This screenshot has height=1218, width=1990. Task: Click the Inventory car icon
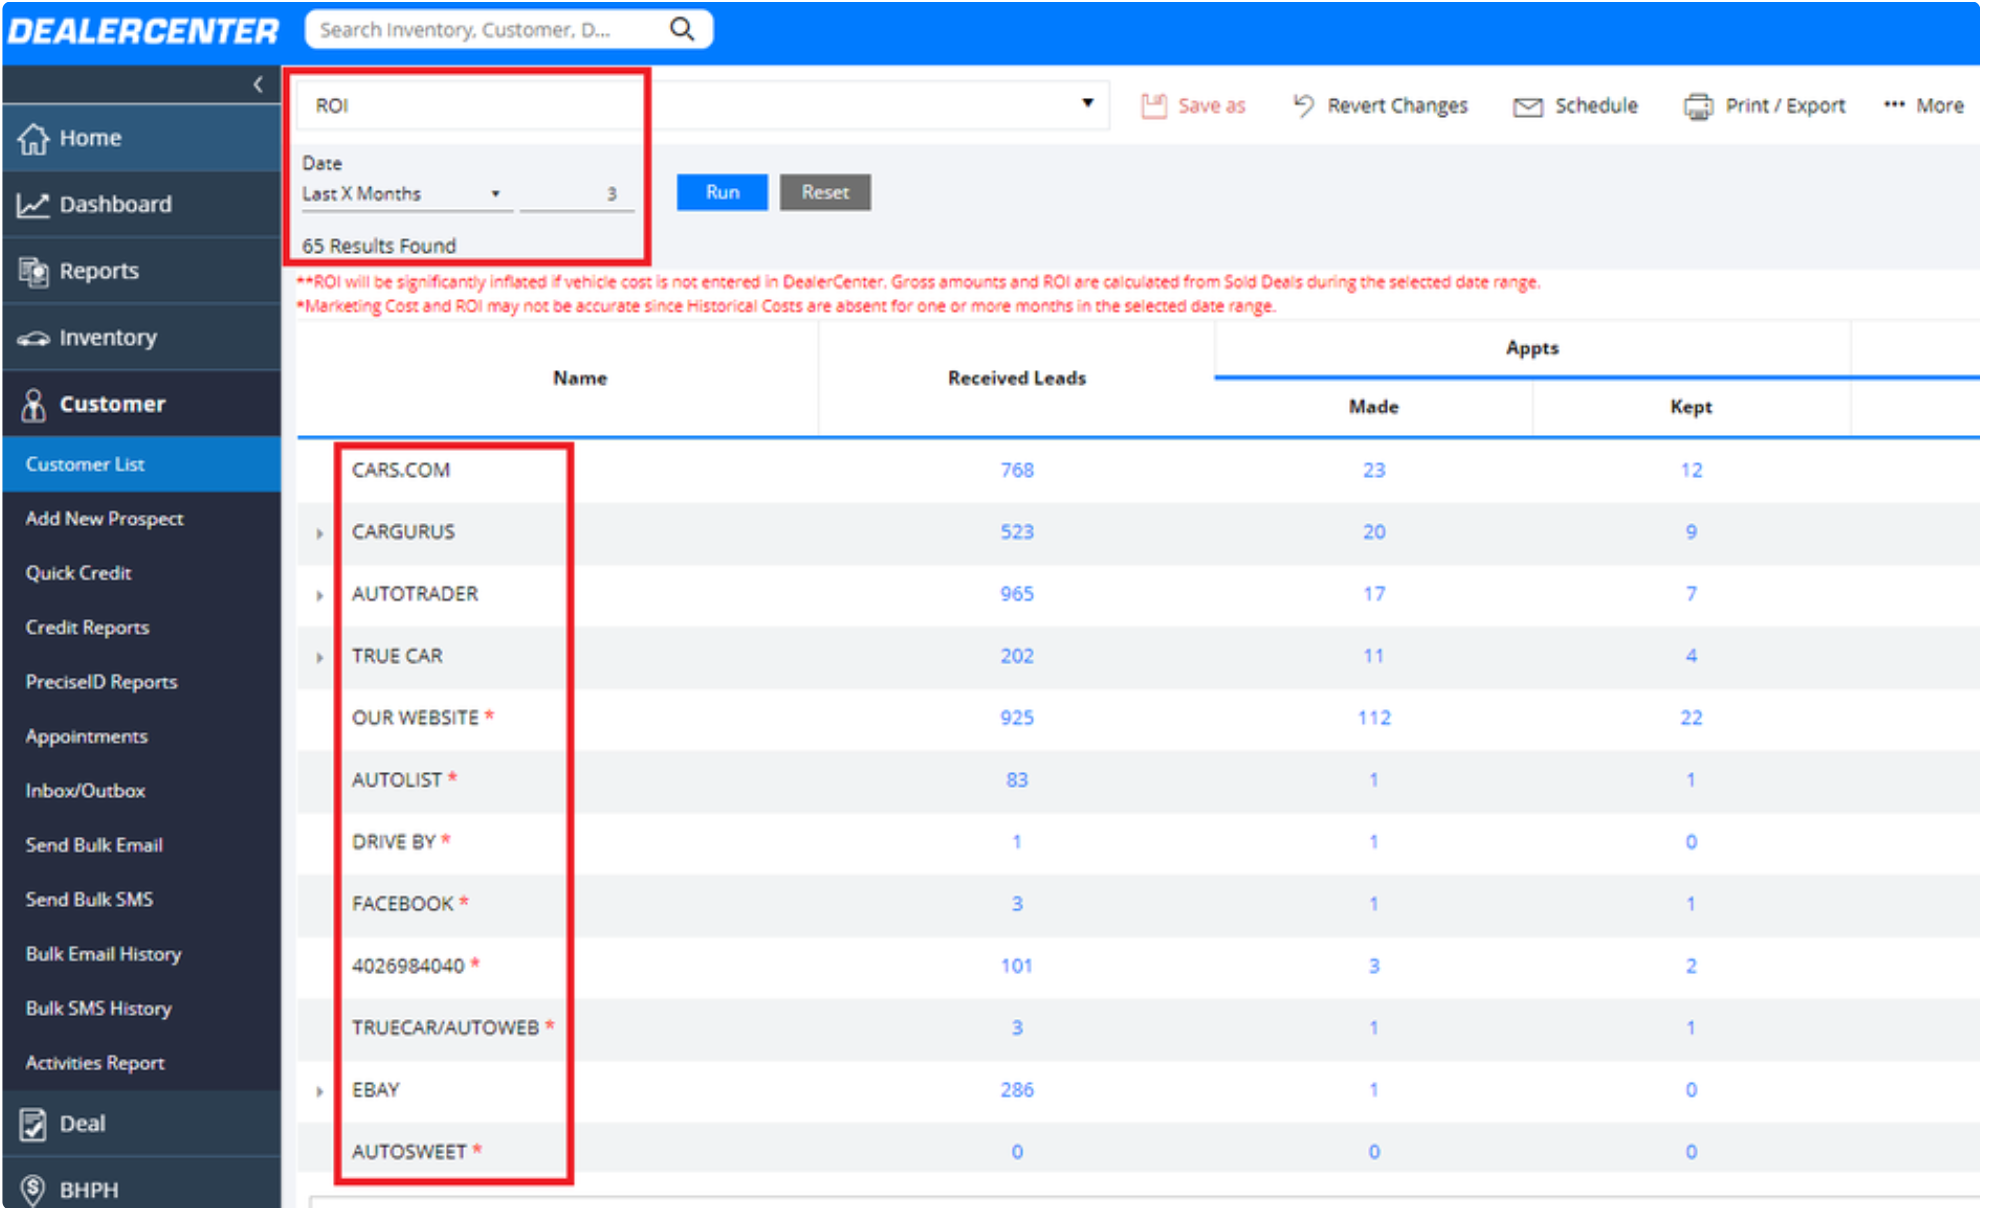[33, 338]
